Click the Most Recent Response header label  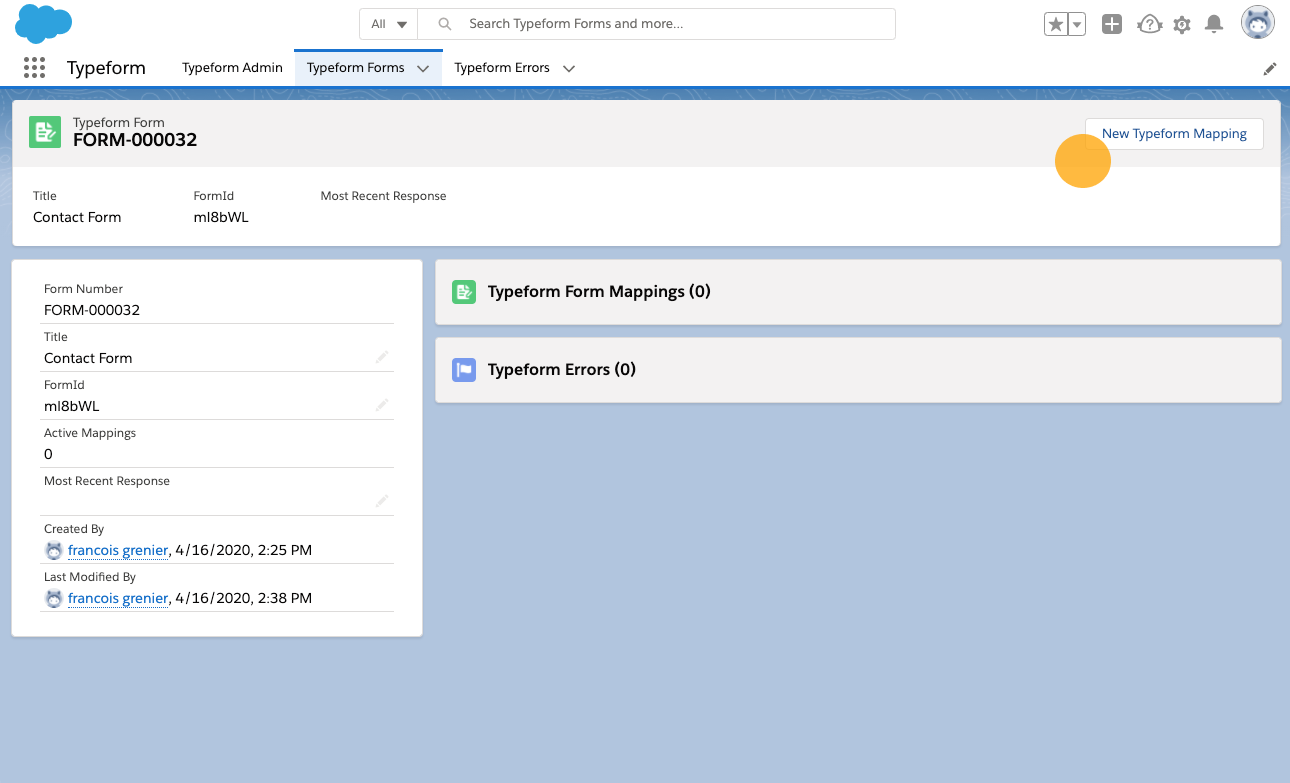384,196
